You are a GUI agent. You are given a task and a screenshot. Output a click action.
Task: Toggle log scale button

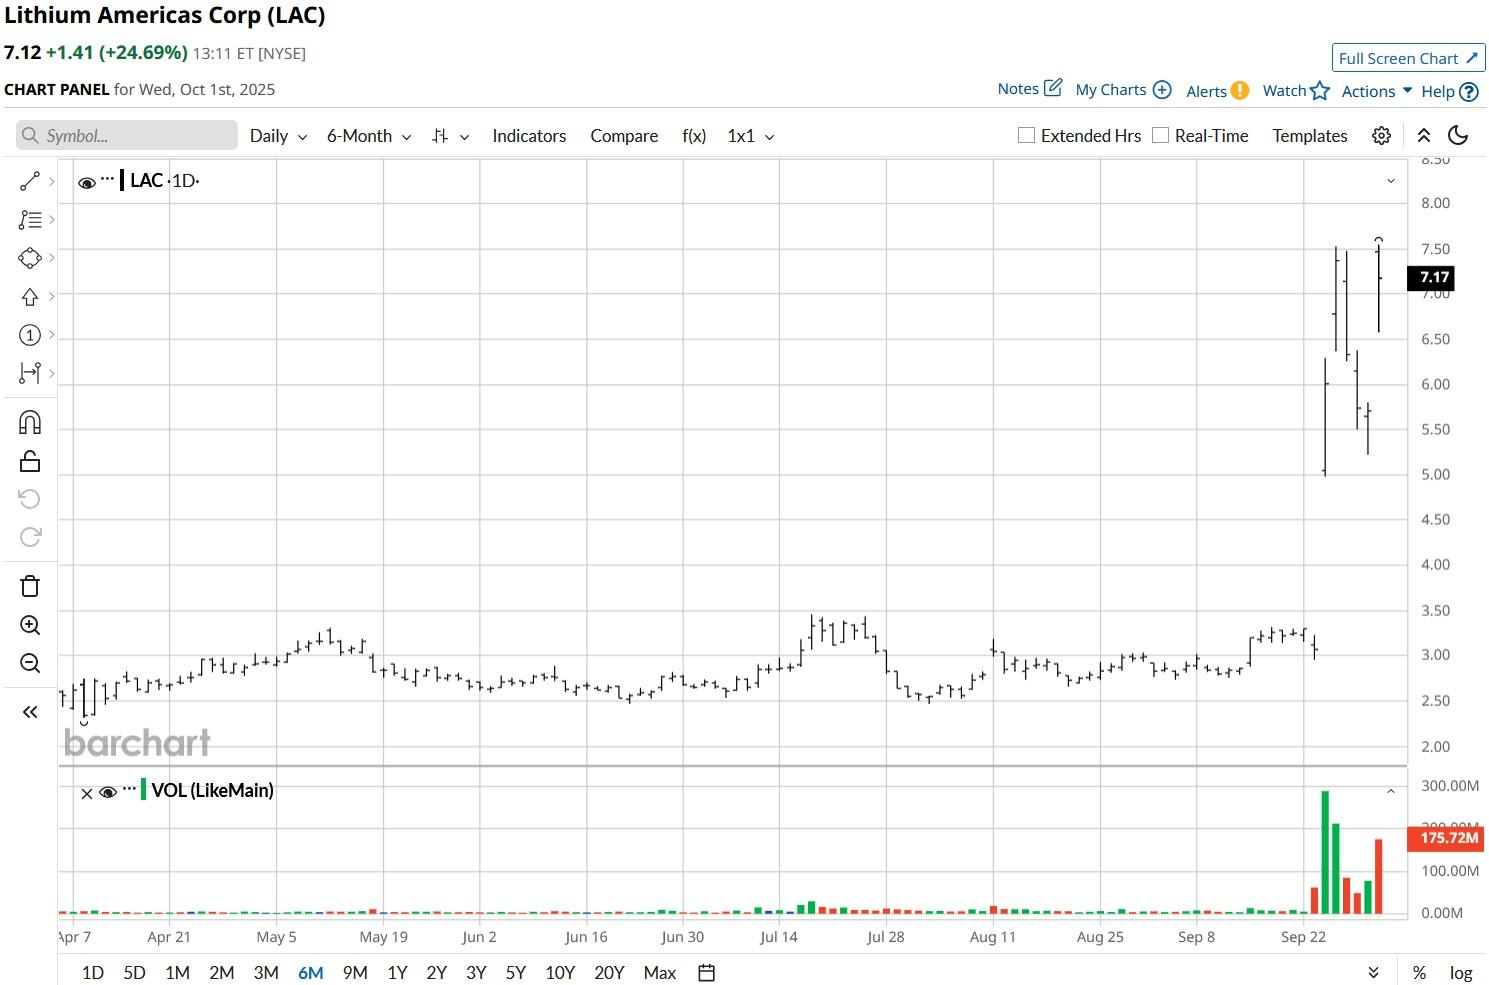click(1461, 973)
